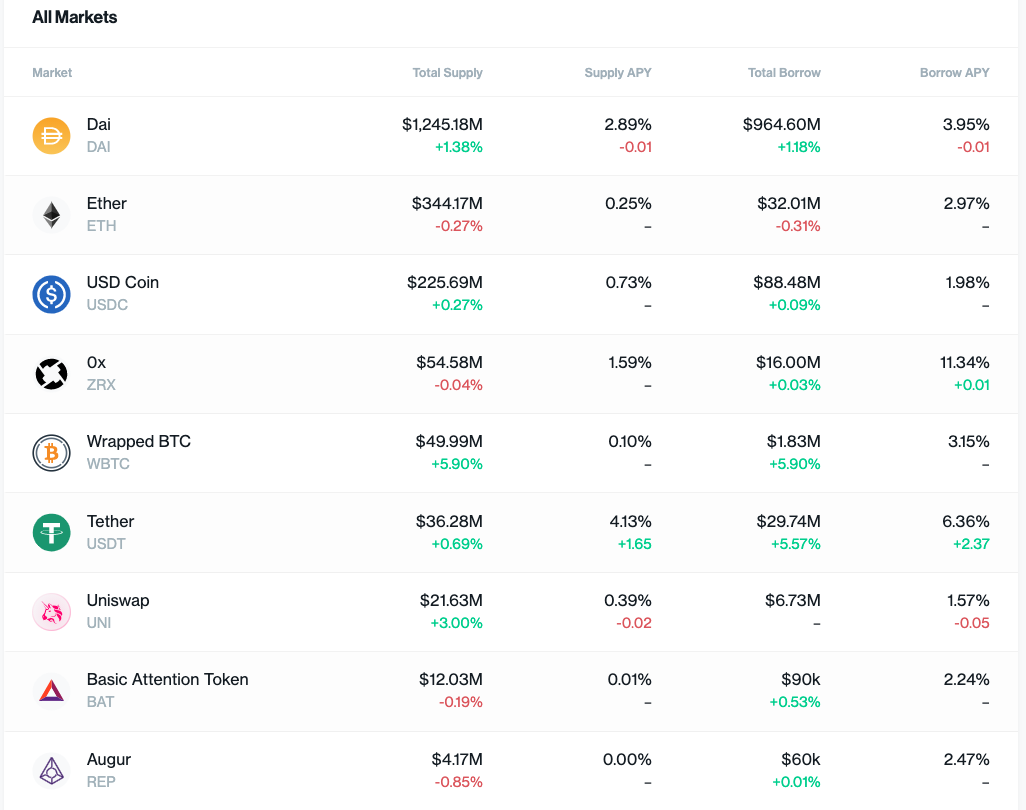This screenshot has width=1026, height=810.
Task: Click Basic Attention Token borrow APY 2.24%
Action: 966,680
